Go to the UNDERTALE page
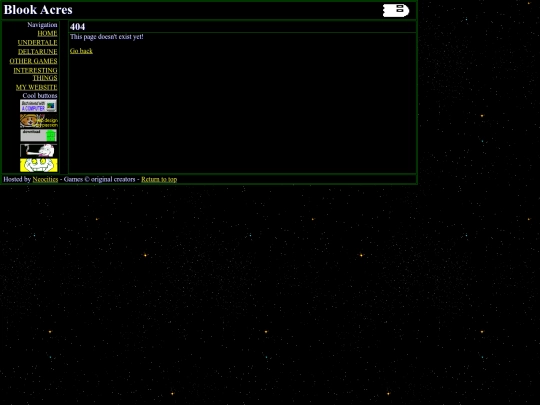The image size is (540, 405). click(37, 42)
